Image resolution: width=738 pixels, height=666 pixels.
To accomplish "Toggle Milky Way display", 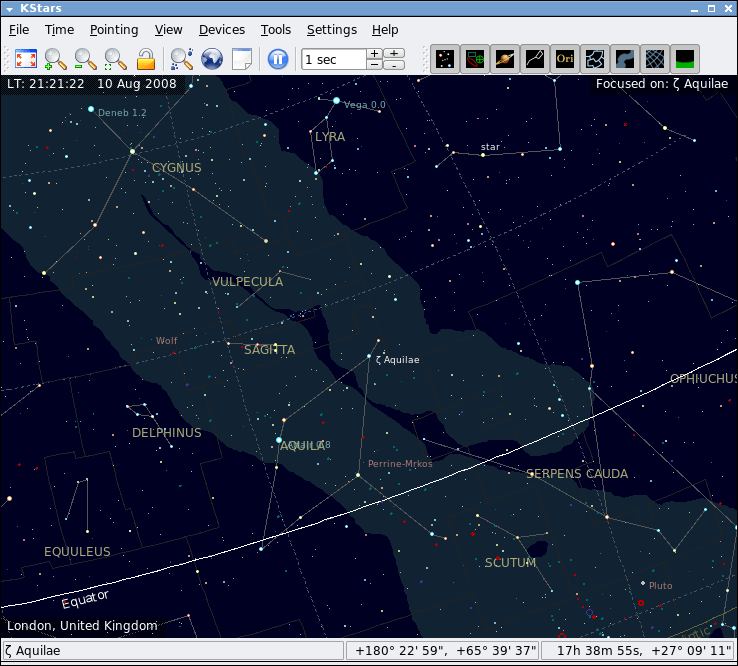I will [x=625, y=59].
